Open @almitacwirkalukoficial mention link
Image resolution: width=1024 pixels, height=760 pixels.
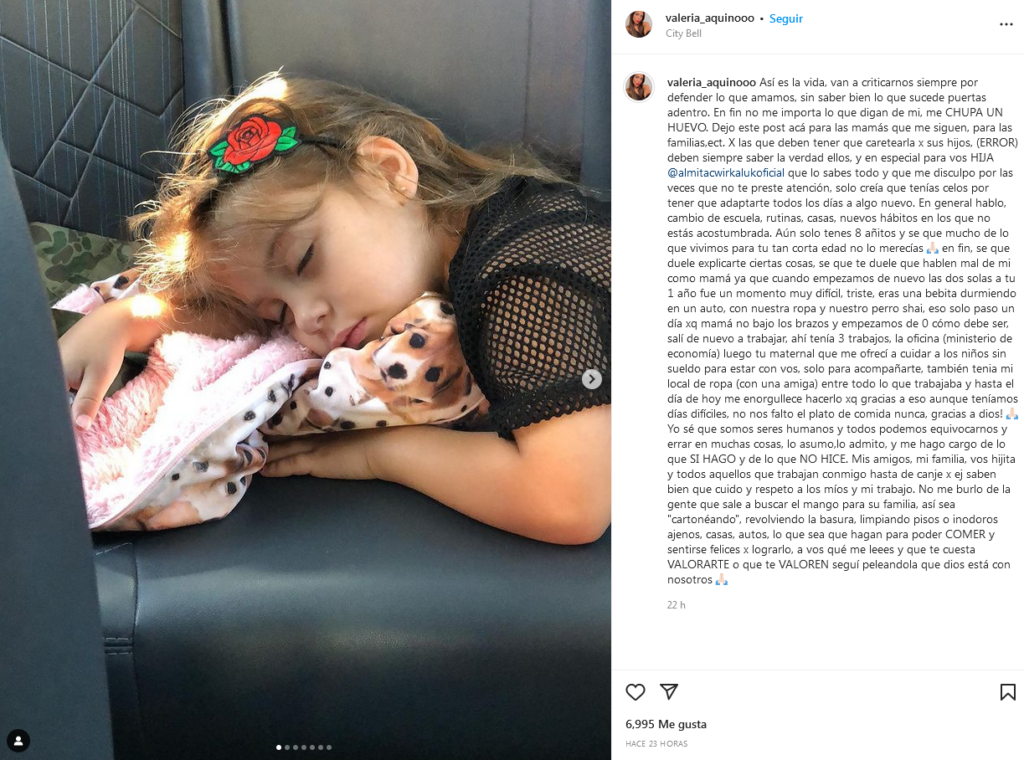click(x=726, y=173)
